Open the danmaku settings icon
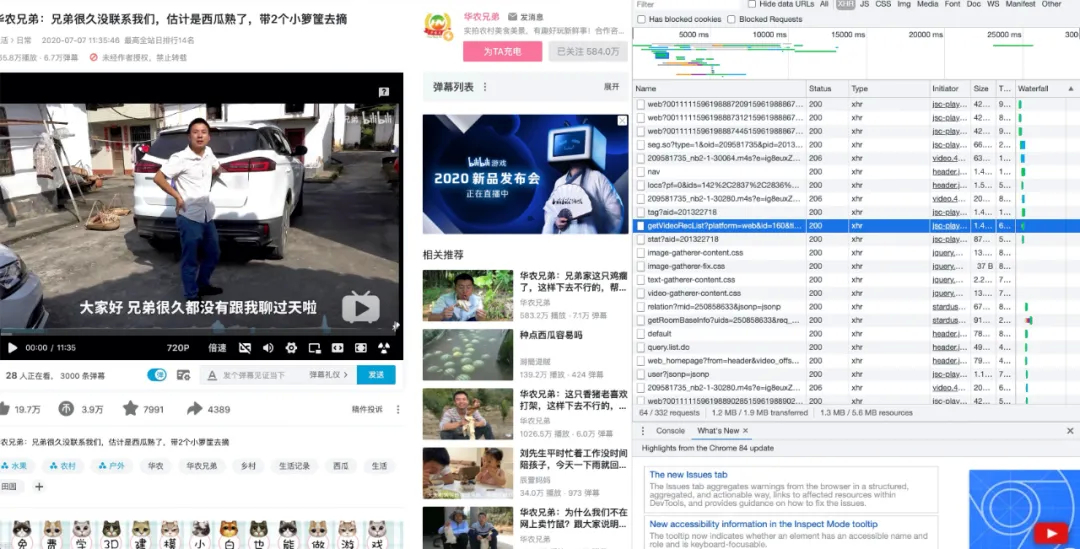This screenshot has height=549, width=1080. pos(183,375)
